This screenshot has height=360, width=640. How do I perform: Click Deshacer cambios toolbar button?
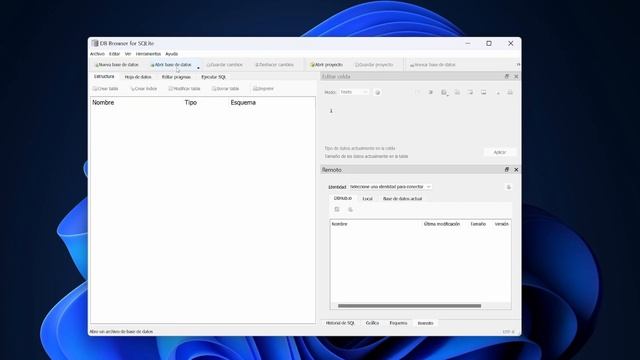[x=274, y=65]
